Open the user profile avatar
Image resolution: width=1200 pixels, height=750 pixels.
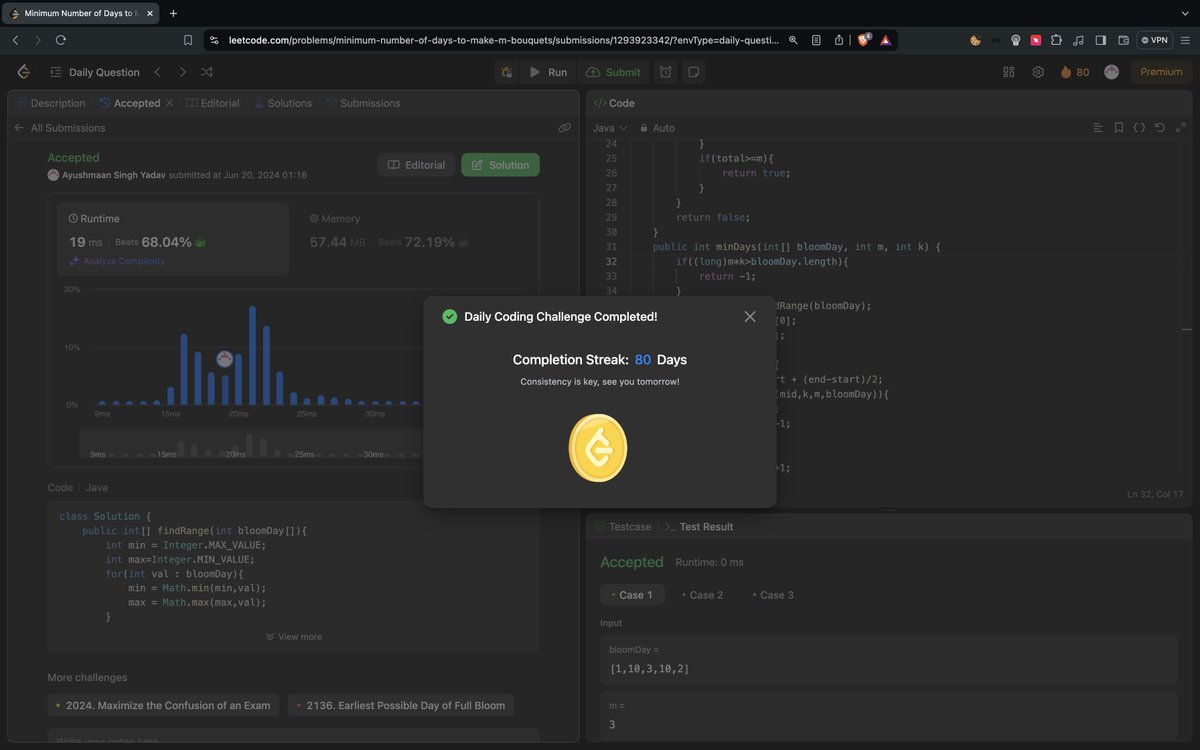(x=1111, y=72)
